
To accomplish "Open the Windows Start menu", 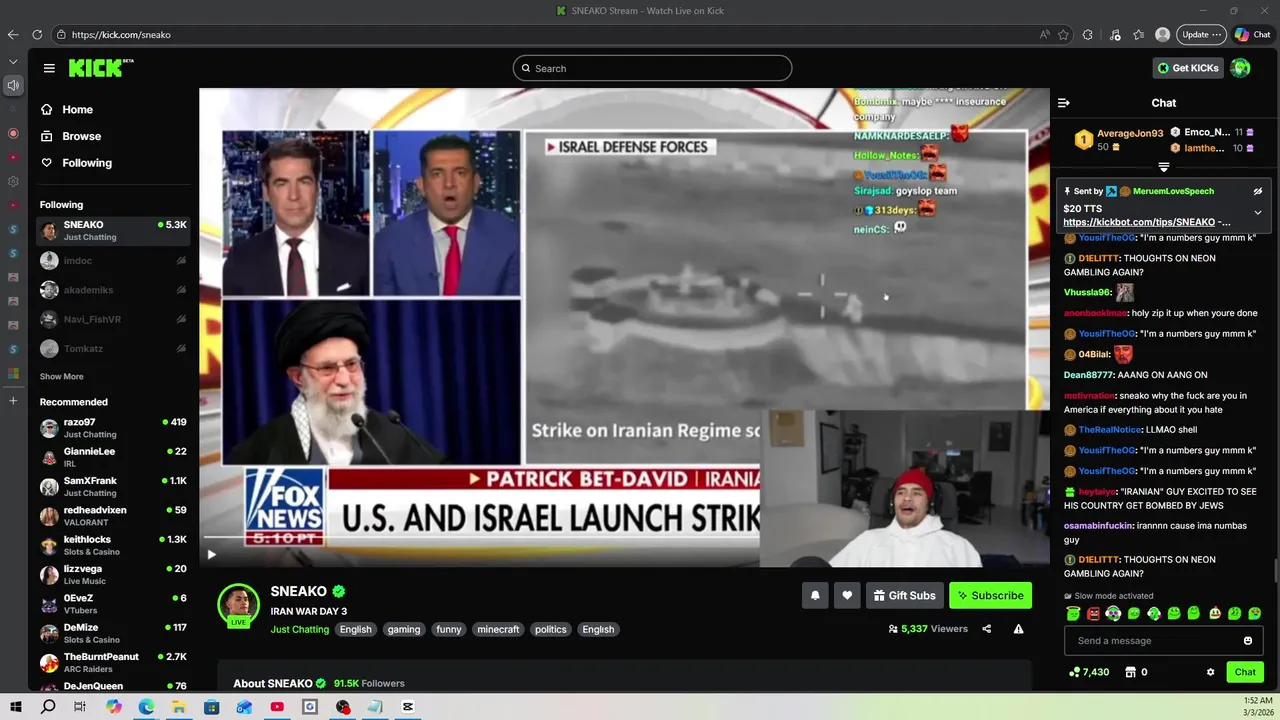I will point(14,707).
